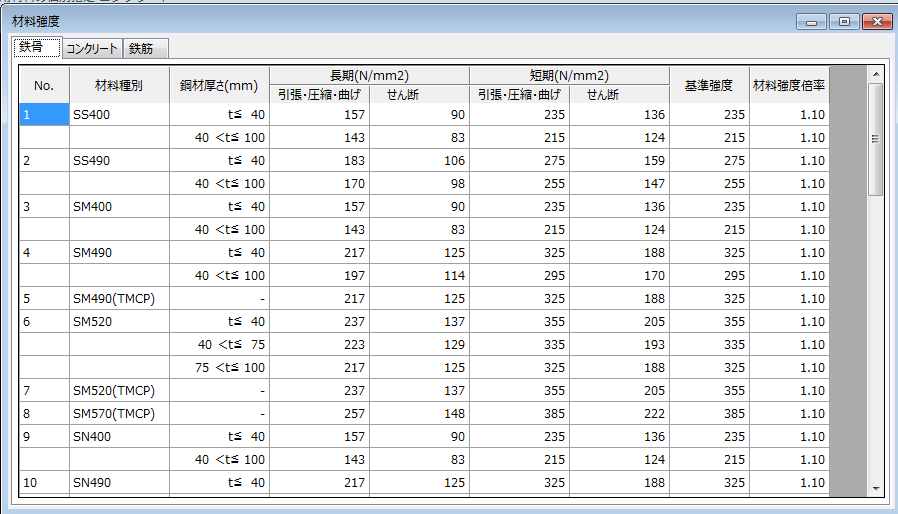Image resolution: width=898 pixels, height=514 pixels.
Task: Click the 1.10 multiplier in SM570(TMCP) row
Action: 789,414
